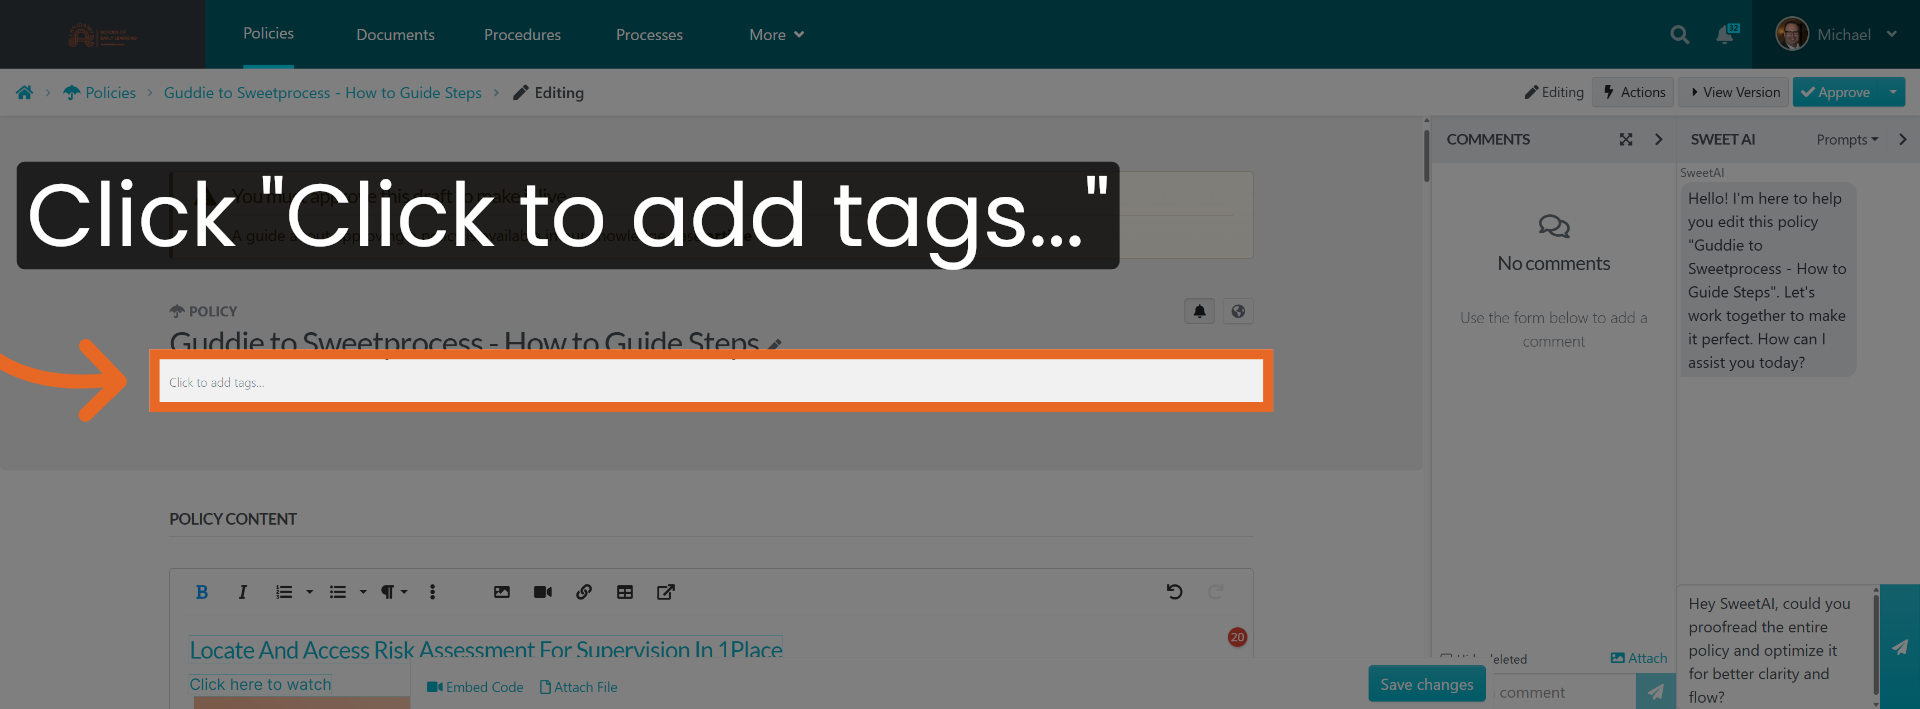
Task: Insert a table via the editor toolbar
Action: [625, 592]
